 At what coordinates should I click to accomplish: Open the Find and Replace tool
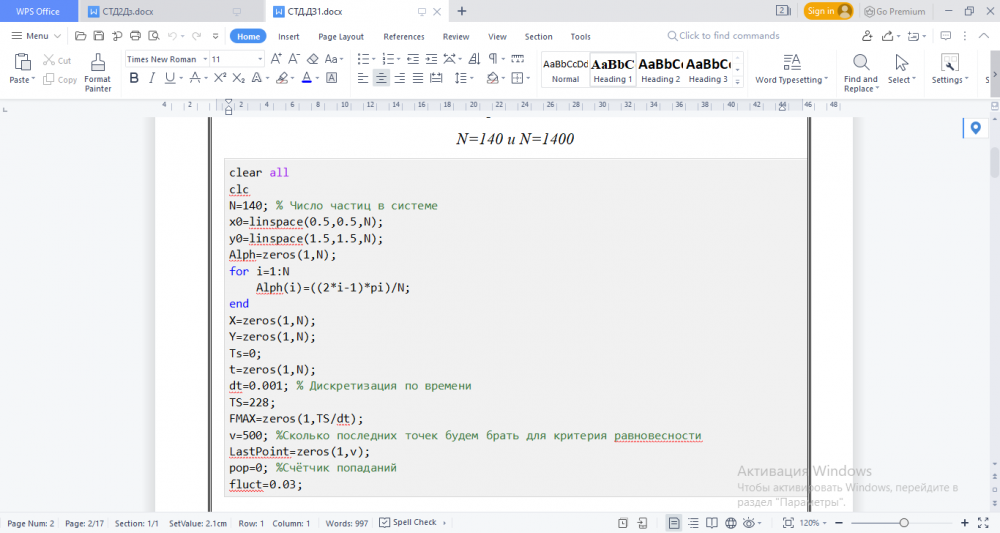[861, 73]
